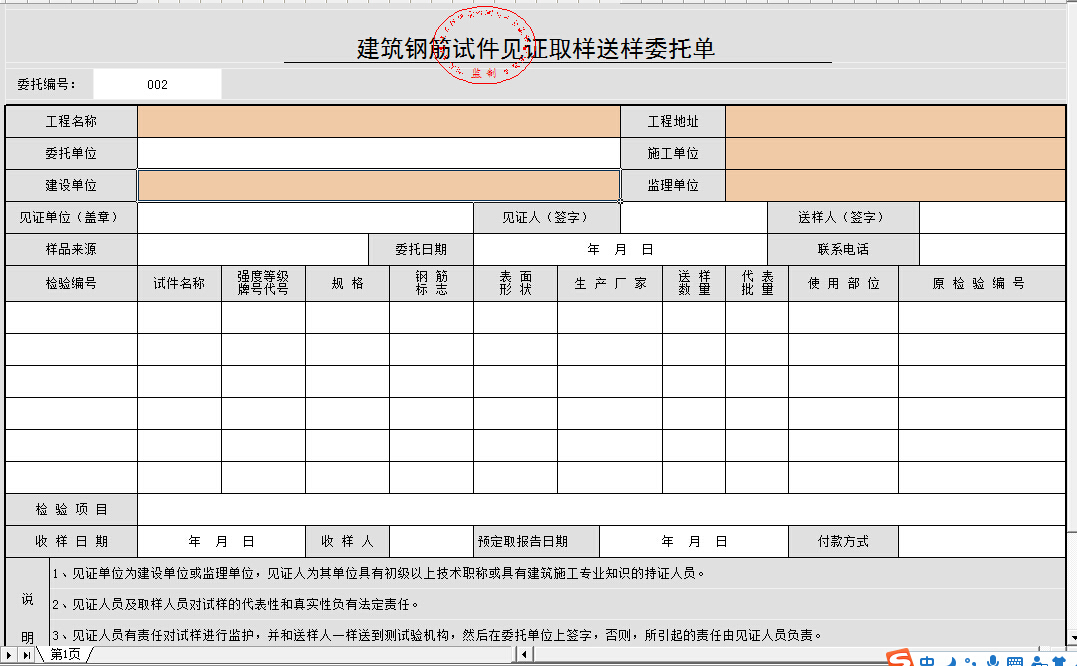The height and width of the screenshot is (666, 1077).
Task: Select the 第1页 sheet tab
Action: click(x=65, y=654)
